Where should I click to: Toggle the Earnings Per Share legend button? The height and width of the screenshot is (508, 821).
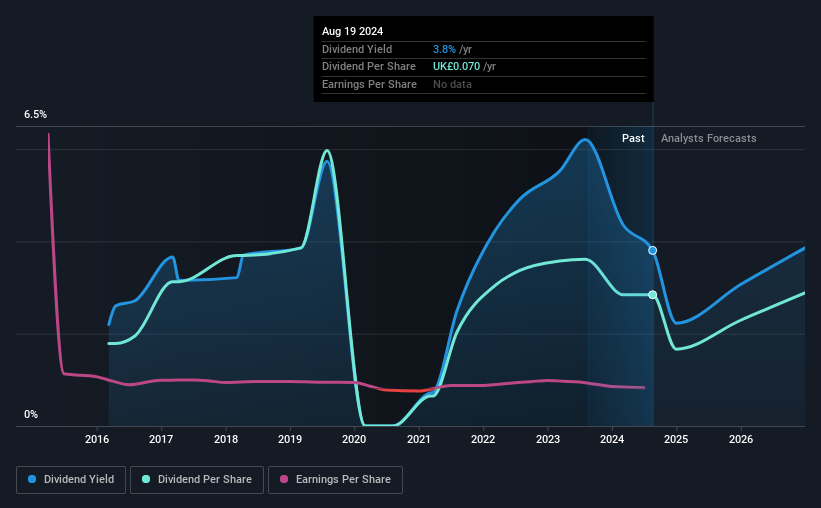click(x=335, y=480)
